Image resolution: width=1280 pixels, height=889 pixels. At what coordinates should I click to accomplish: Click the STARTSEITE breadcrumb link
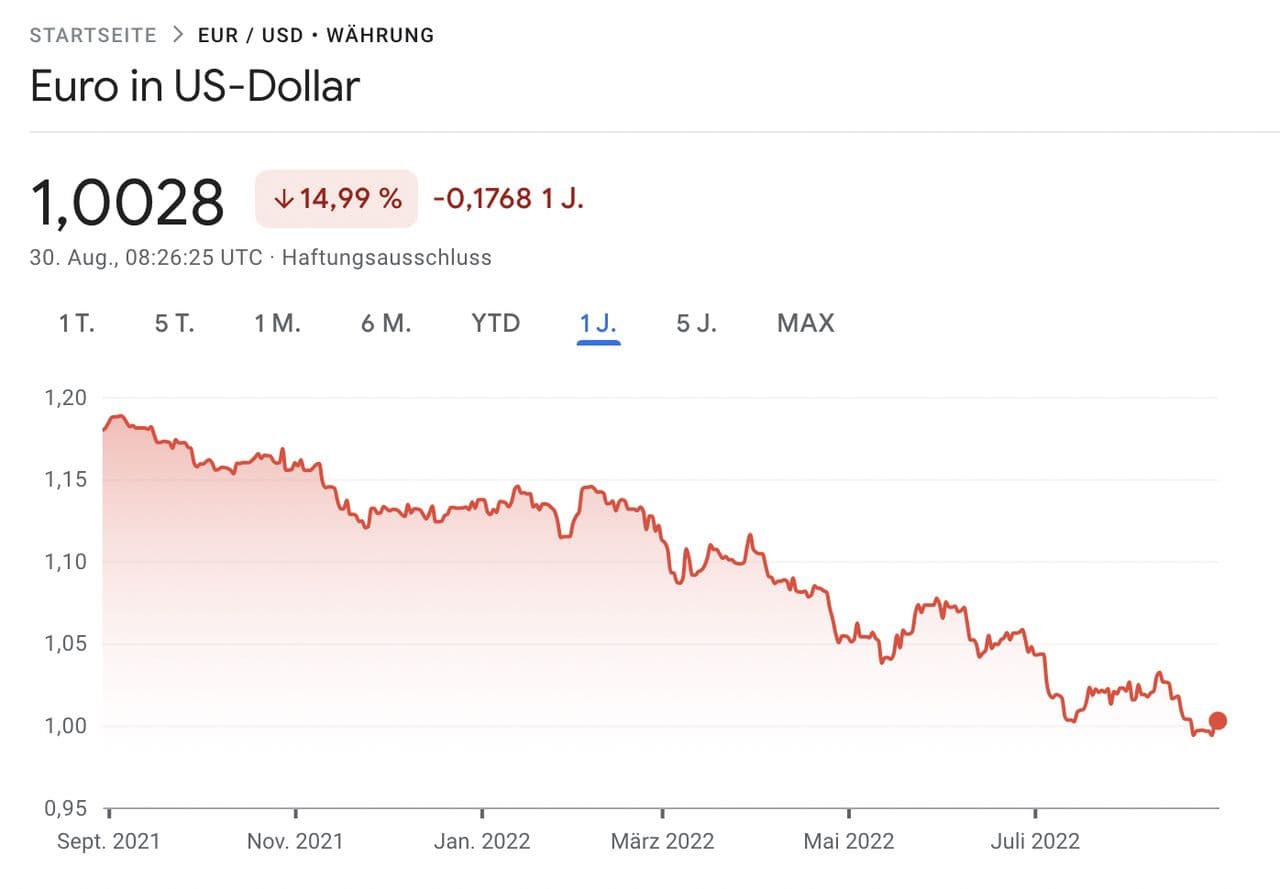[x=93, y=35]
